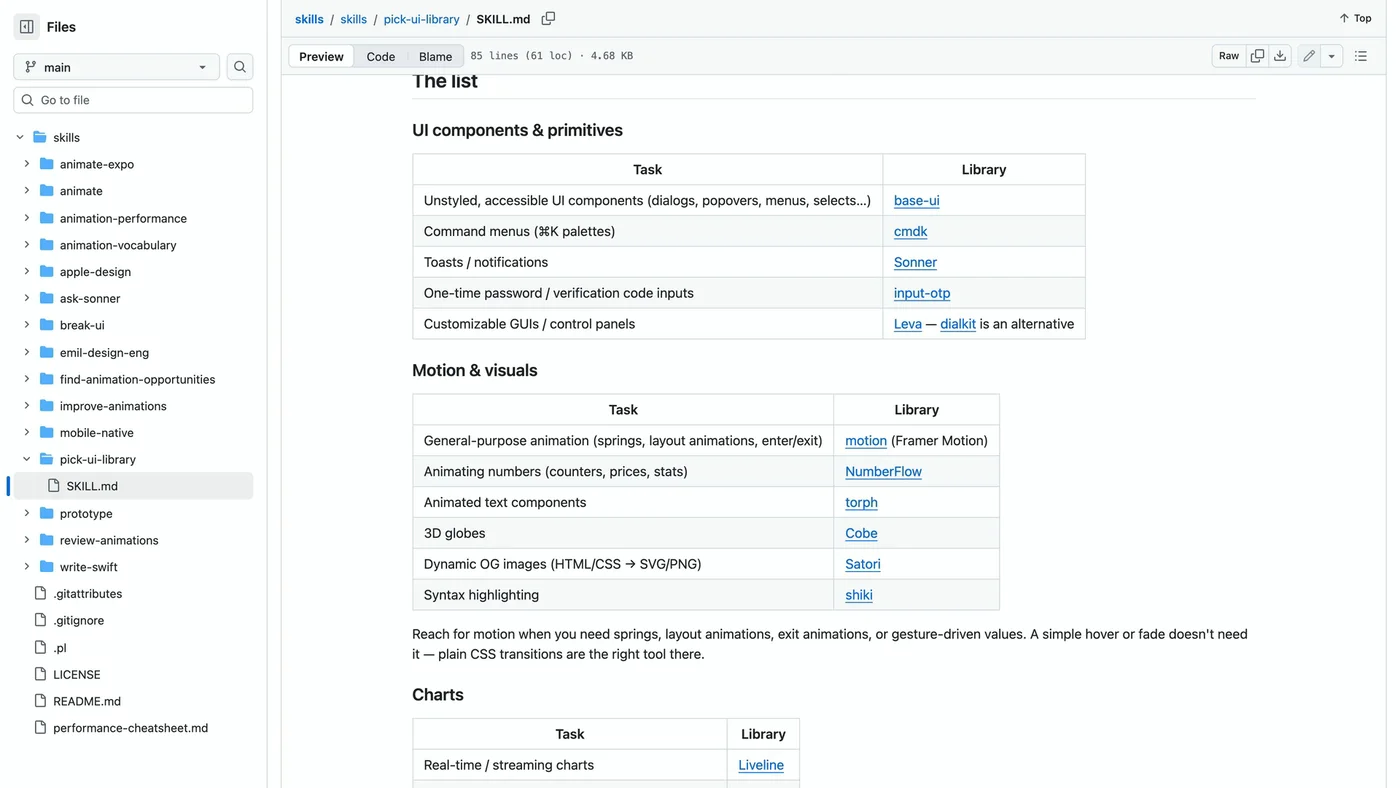
Task: Open the torph library link
Action: click(x=861, y=502)
